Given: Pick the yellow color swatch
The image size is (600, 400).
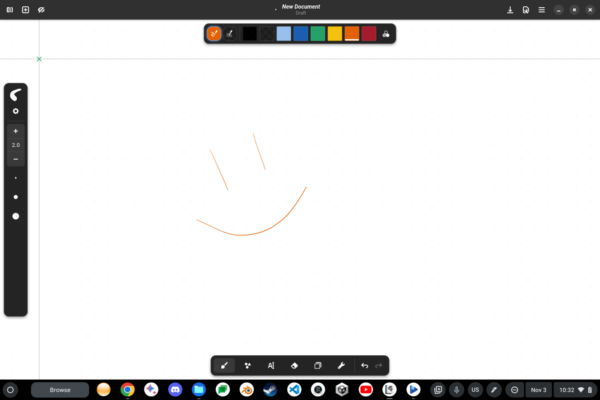Looking at the screenshot, I should pos(335,34).
